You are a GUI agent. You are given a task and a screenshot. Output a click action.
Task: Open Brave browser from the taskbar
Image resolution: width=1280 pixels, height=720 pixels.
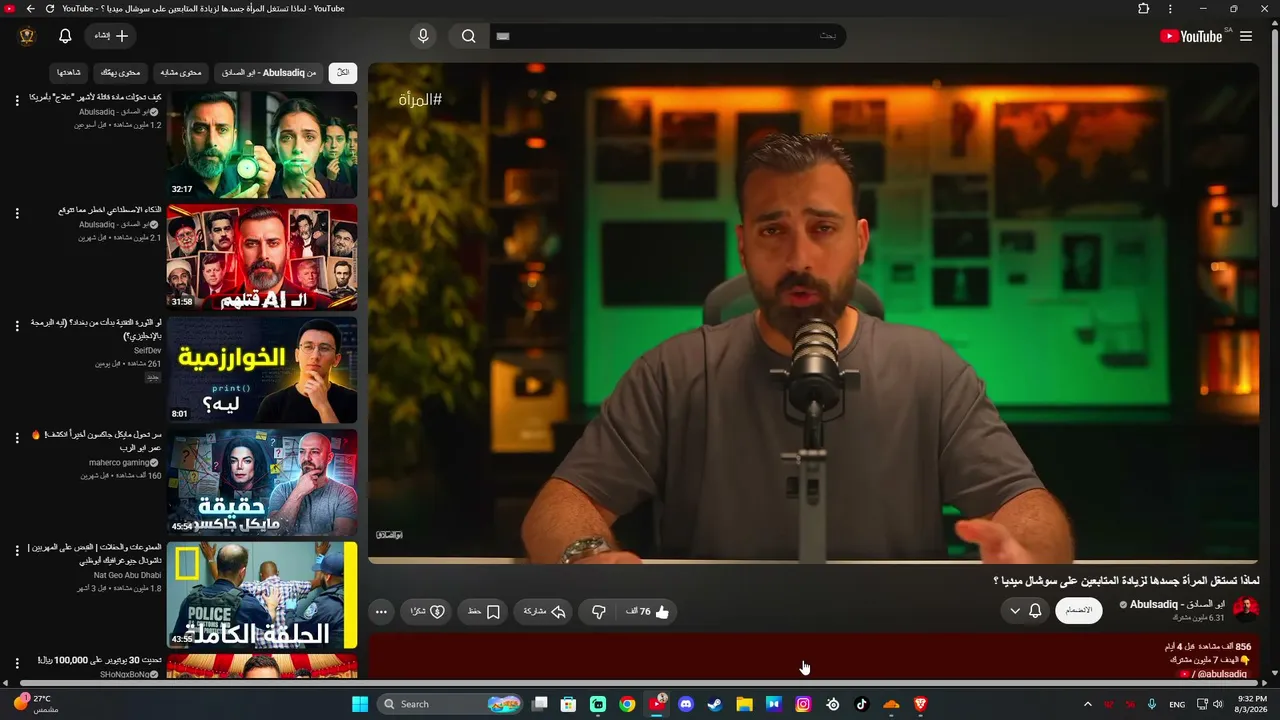pos(920,704)
